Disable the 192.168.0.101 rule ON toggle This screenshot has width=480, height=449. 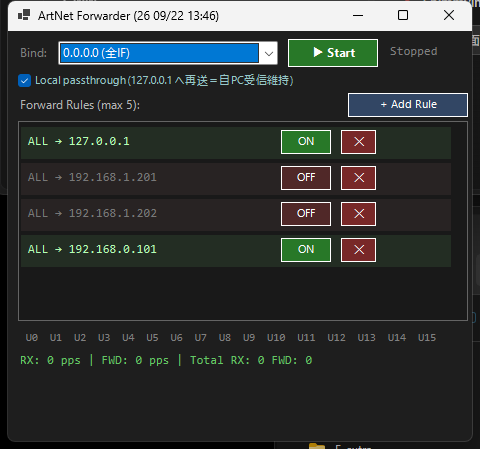[306, 250]
